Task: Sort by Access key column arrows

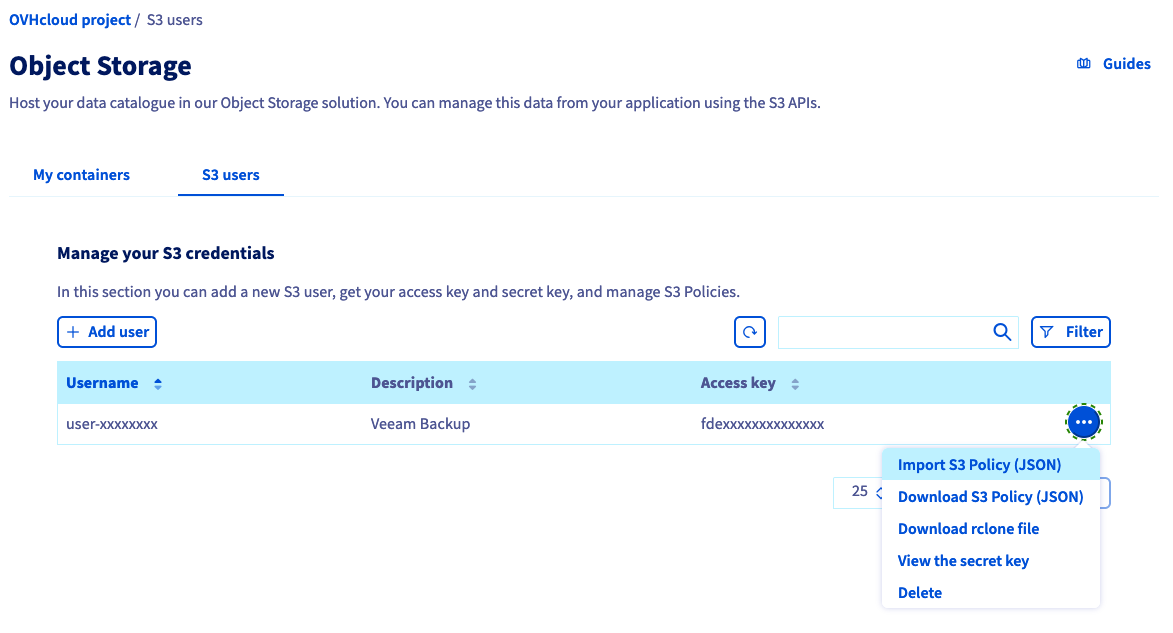Action: tap(795, 384)
